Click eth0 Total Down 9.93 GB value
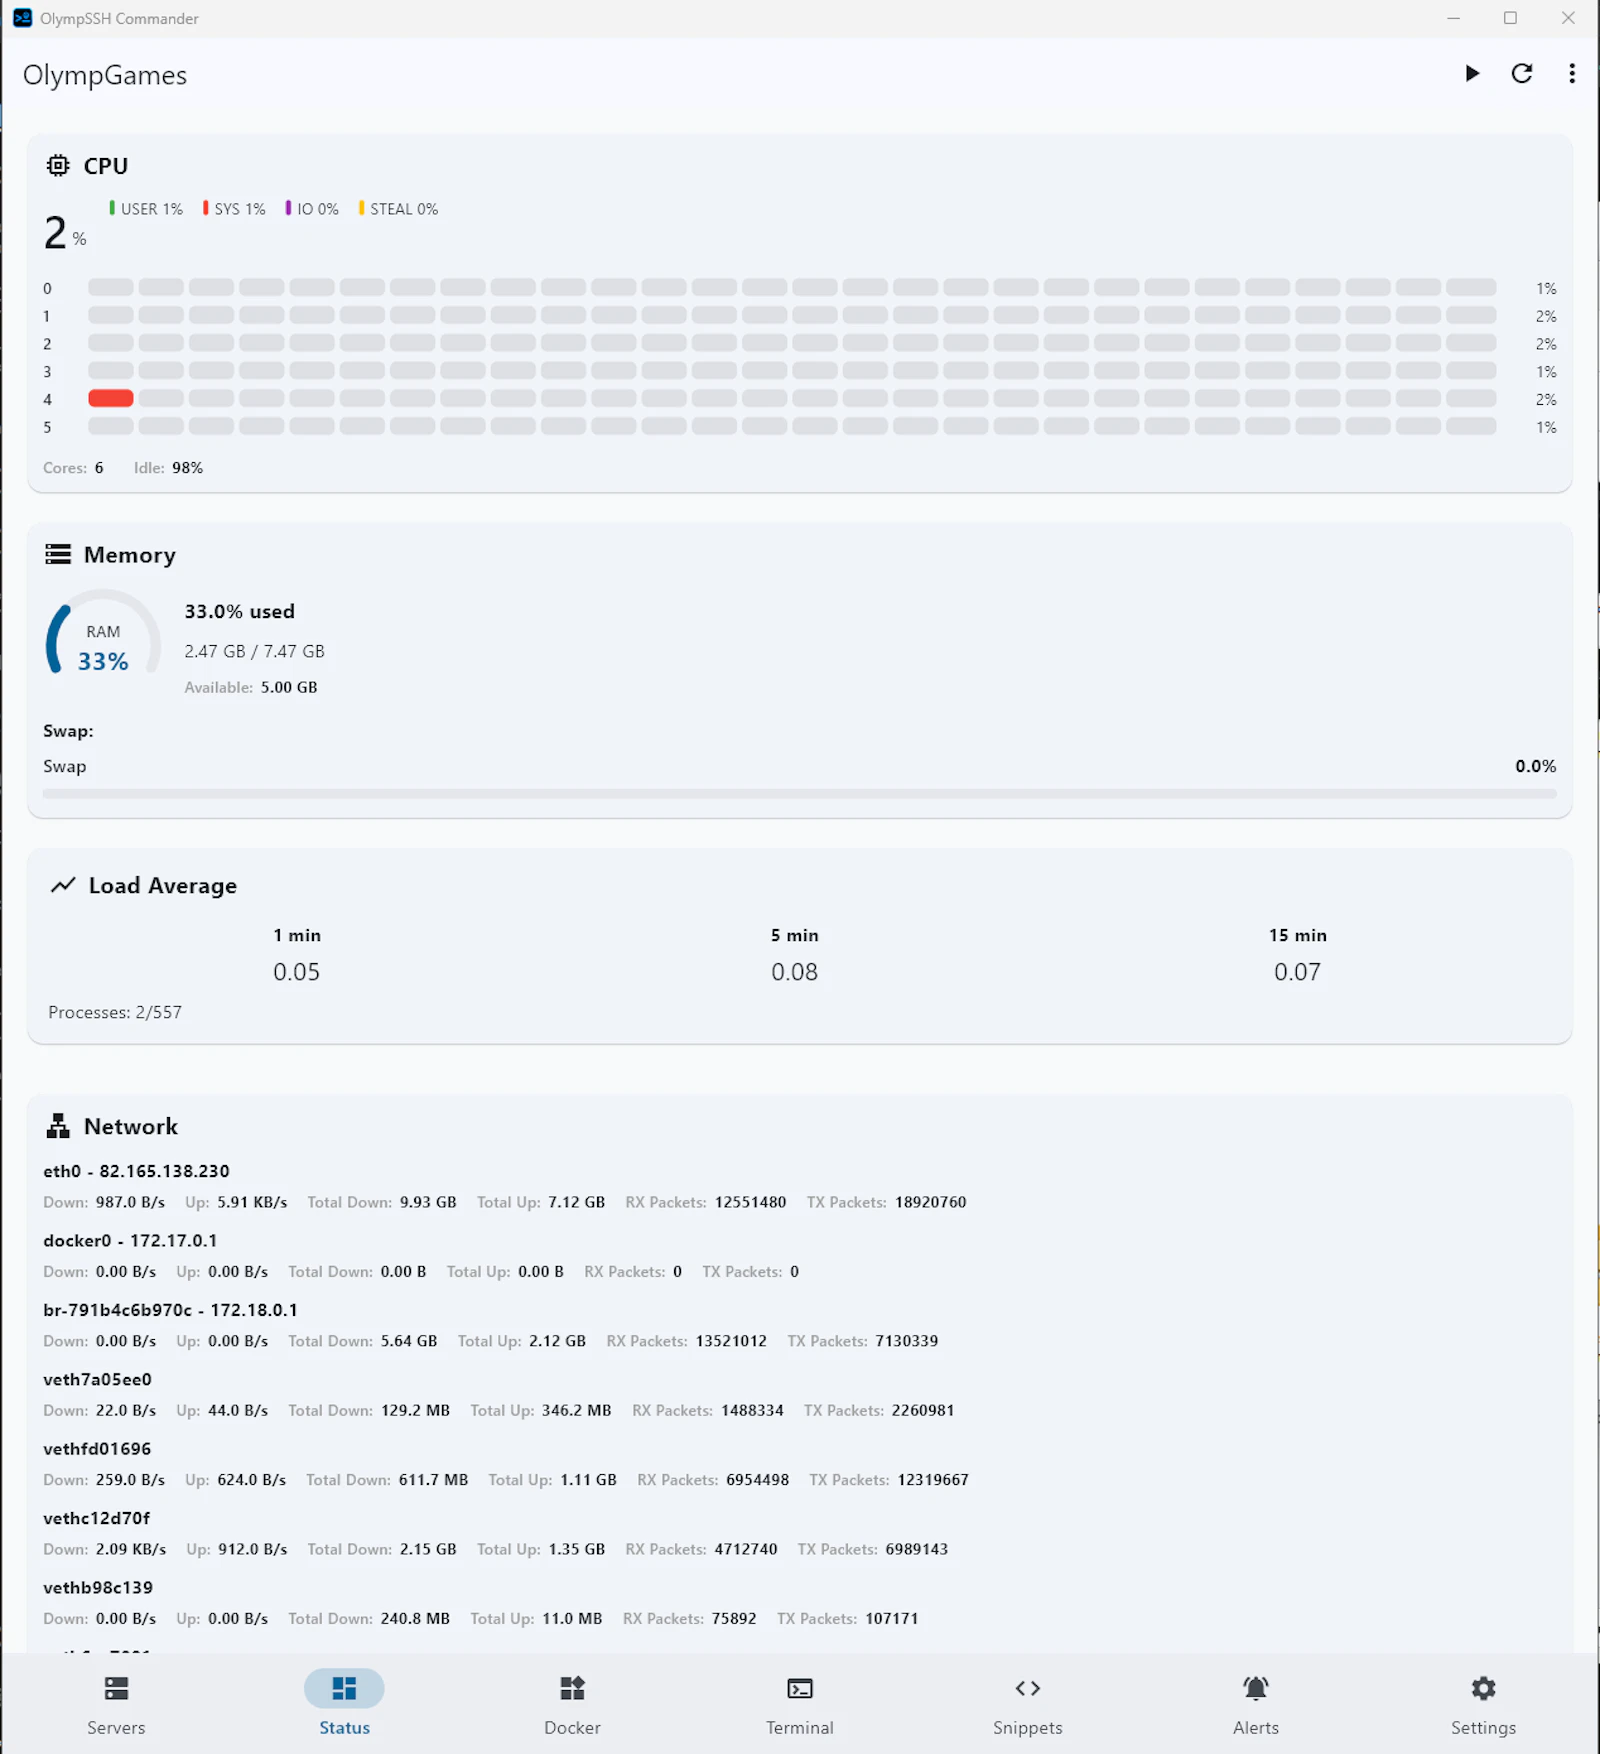 click(x=428, y=1202)
